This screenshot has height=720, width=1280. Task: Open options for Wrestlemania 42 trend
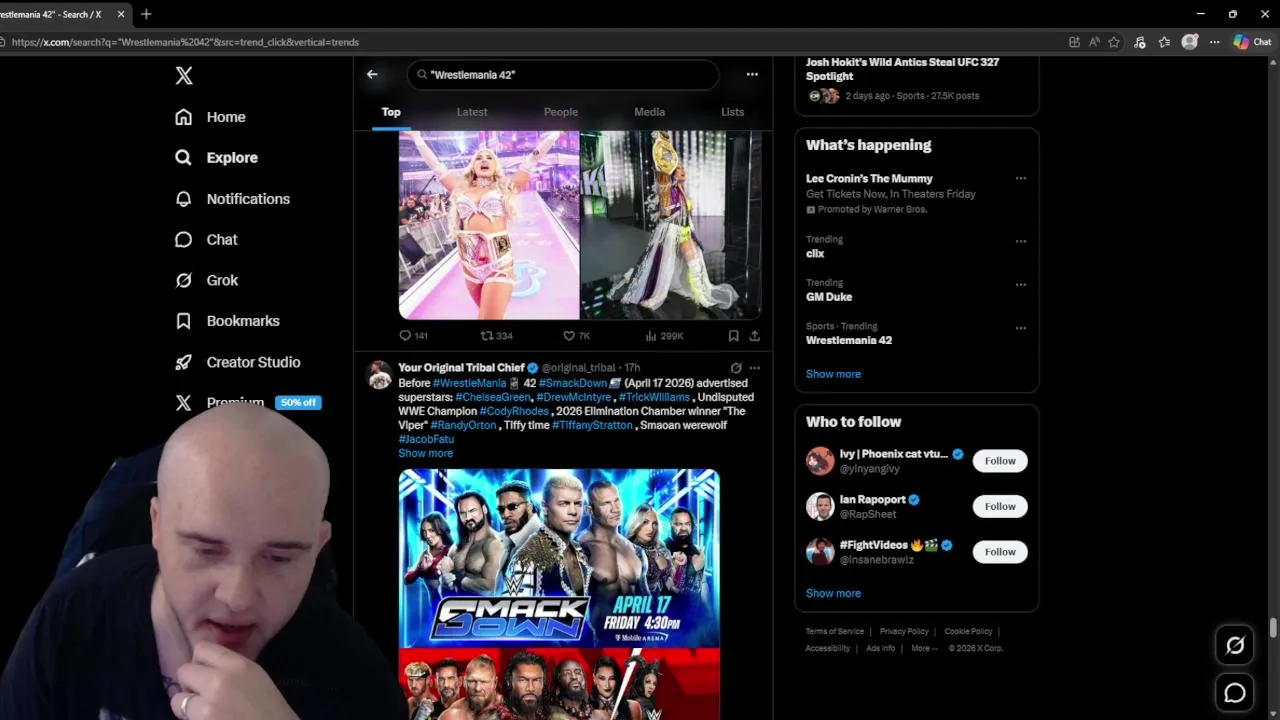pos(1021,327)
